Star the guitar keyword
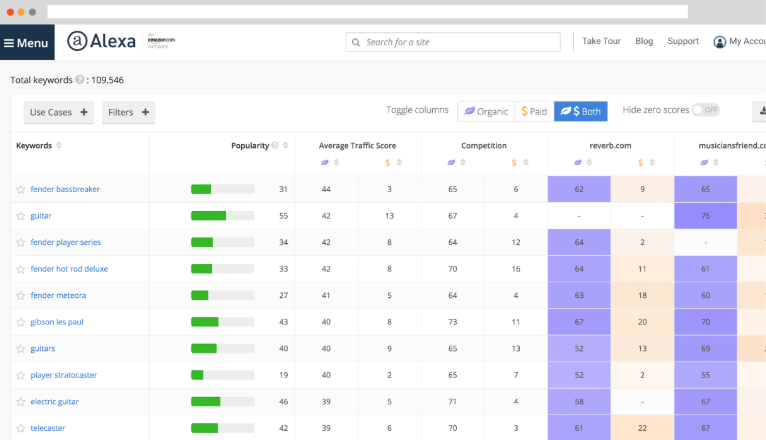Viewport: 766px width, 440px height. click(x=21, y=216)
